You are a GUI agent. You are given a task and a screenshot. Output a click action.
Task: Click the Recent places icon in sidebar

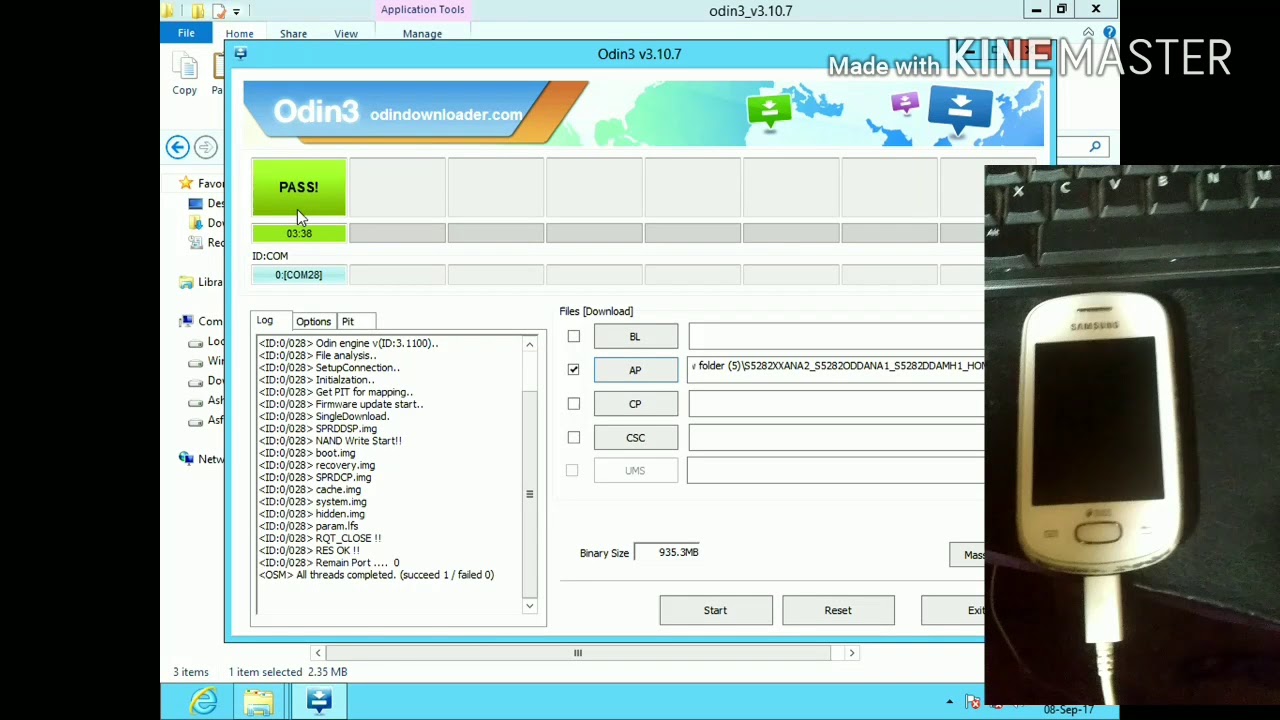[196, 242]
